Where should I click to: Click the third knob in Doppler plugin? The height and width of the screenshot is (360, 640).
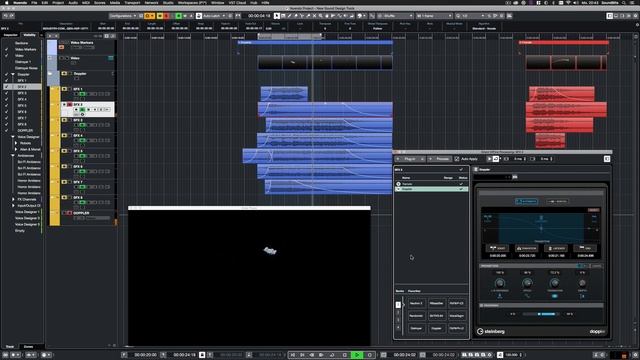point(554,283)
